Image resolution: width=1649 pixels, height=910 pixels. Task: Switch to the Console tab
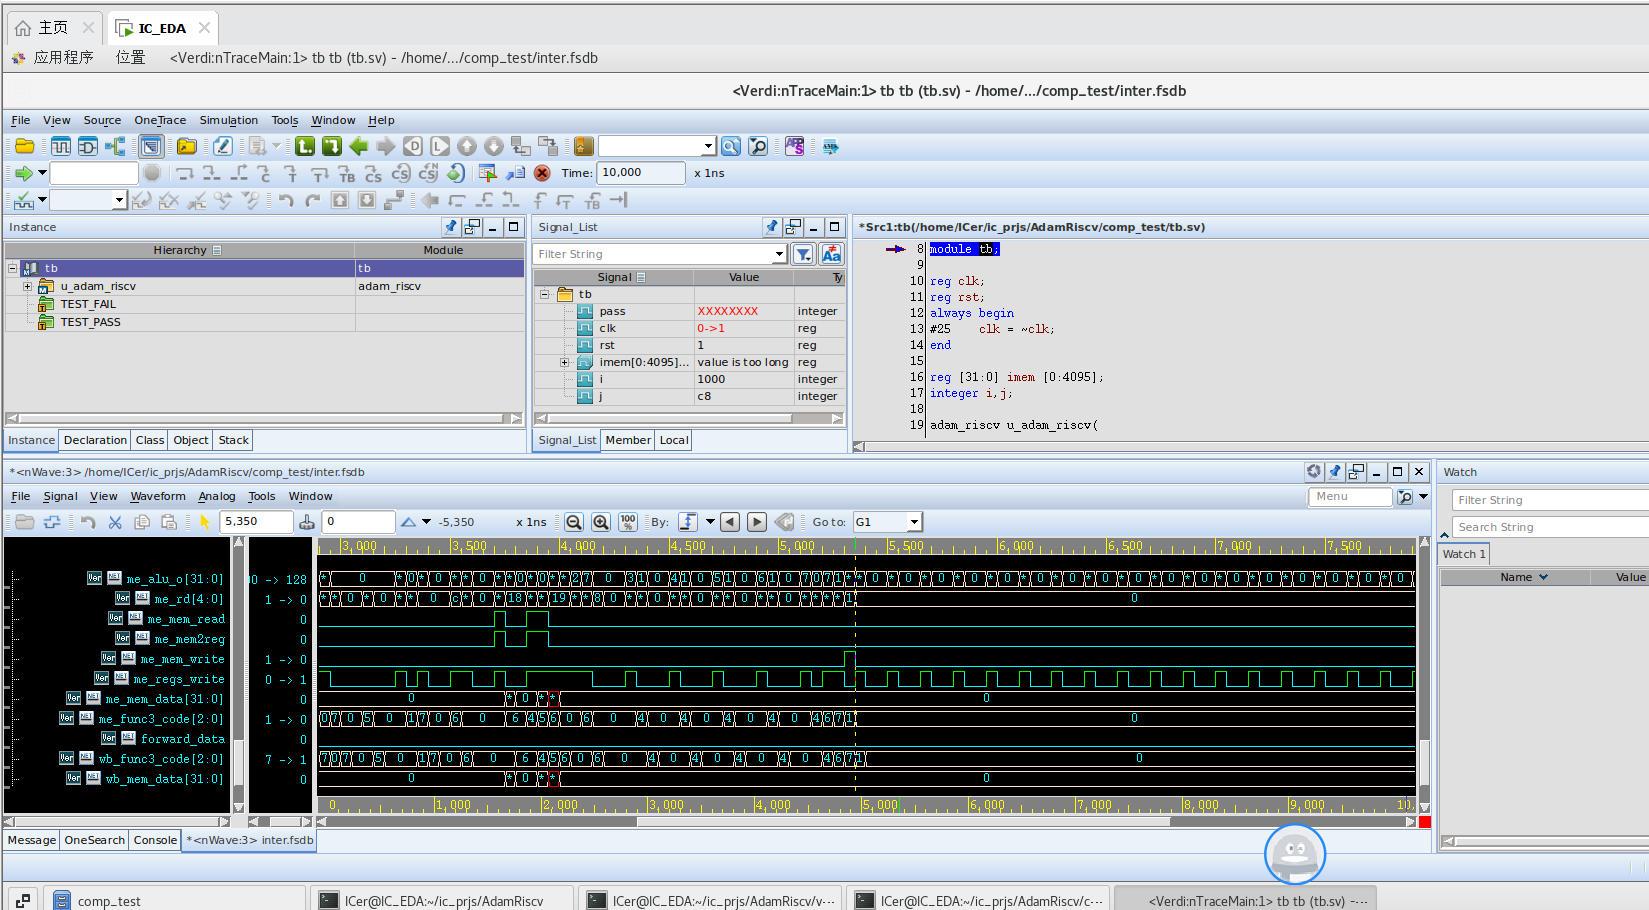tap(155, 840)
